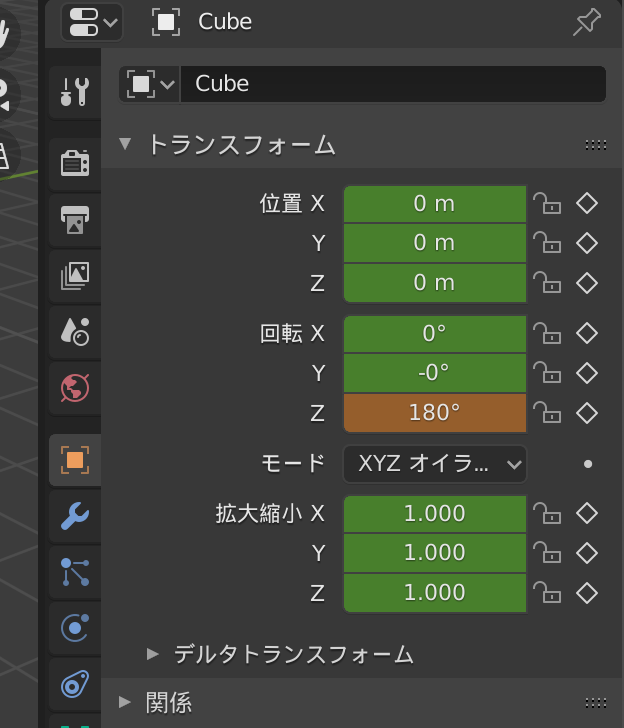Open the Scene properties tab
Viewport: 624px width, 728px height.
pyautogui.click(x=75, y=332)
